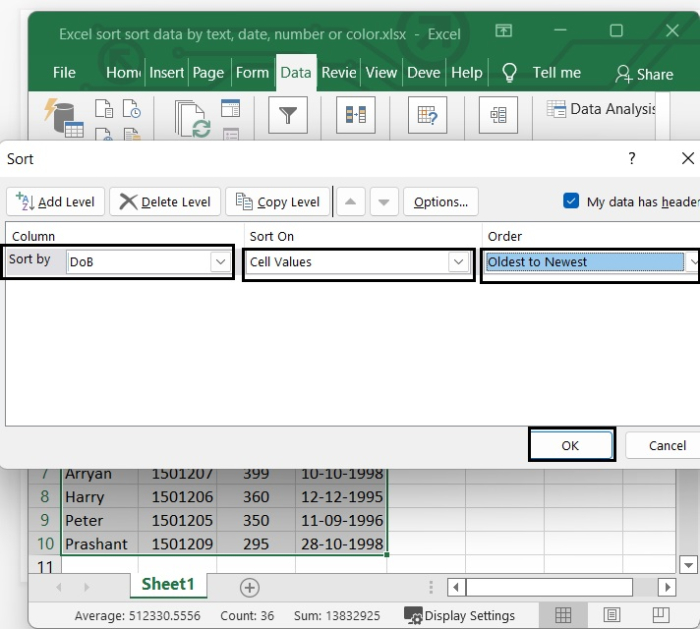Open the File menu tab
Image resolution: width=700 pixels, height=629 pixels.
(64, 72)
